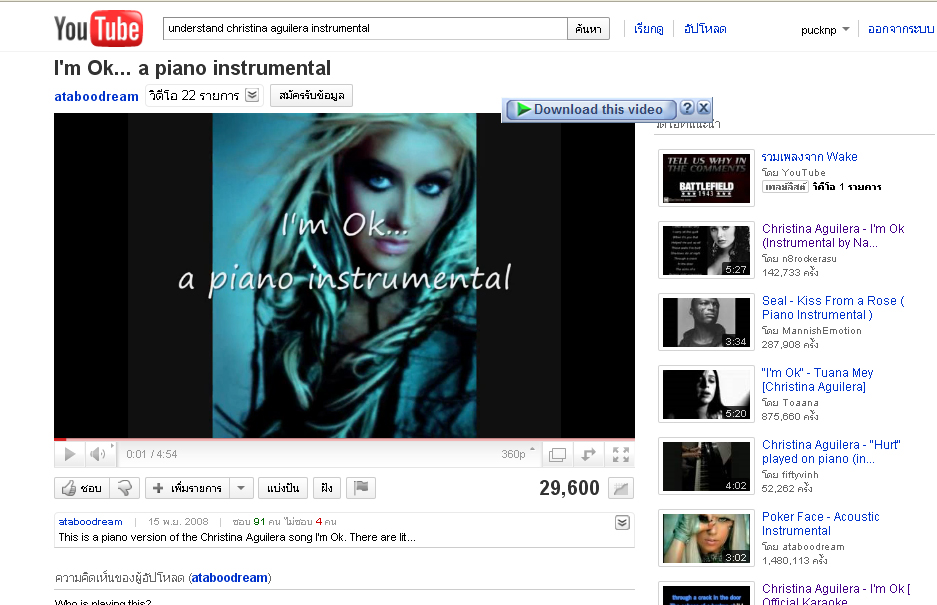Click the 1,480,113 ครั้ง view count
The width and height of the screenshot is (937, 605).
794,561
